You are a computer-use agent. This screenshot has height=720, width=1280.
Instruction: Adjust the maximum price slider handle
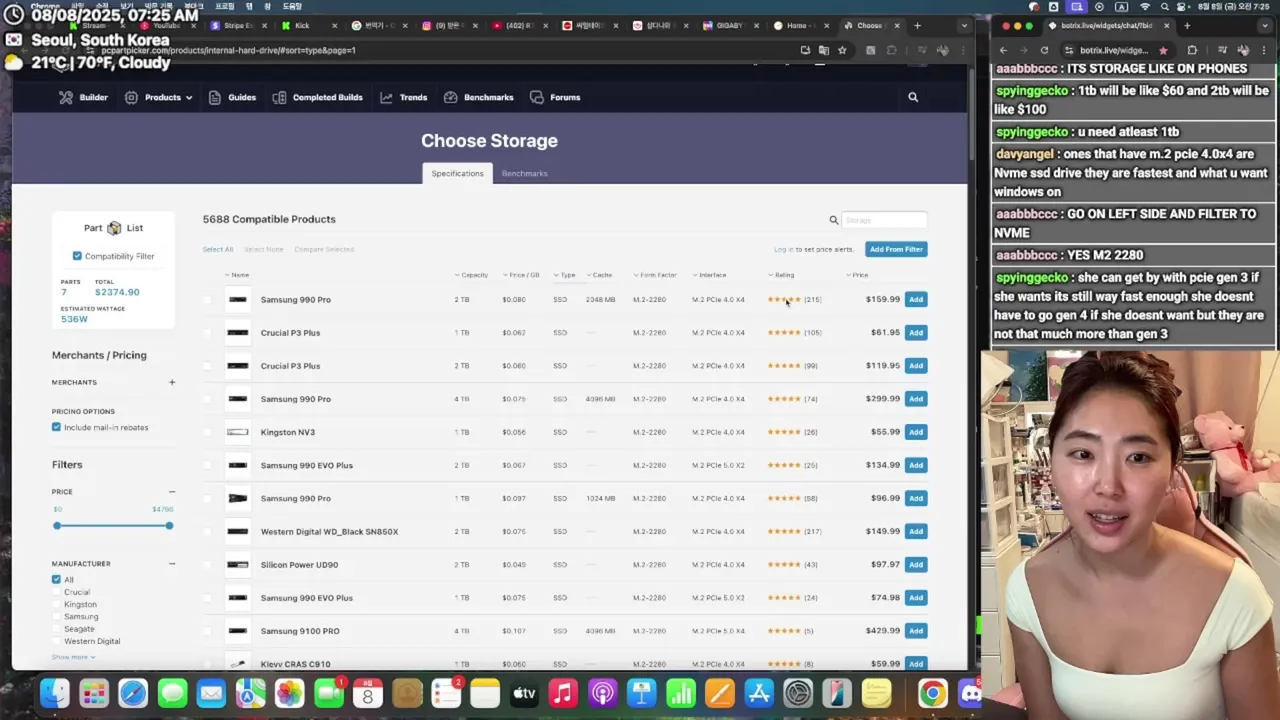pyautogui.click(x=169, y=526)
